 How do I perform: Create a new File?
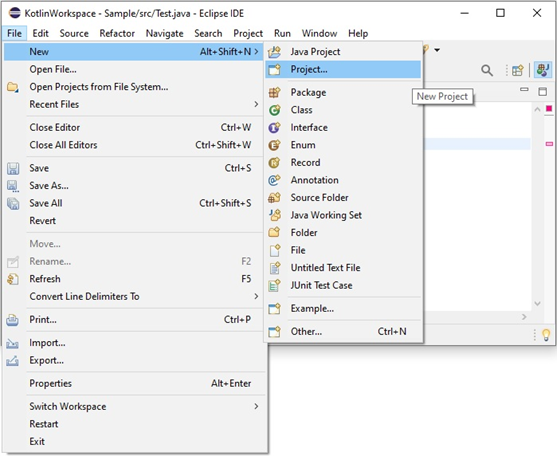pos(343,250)
